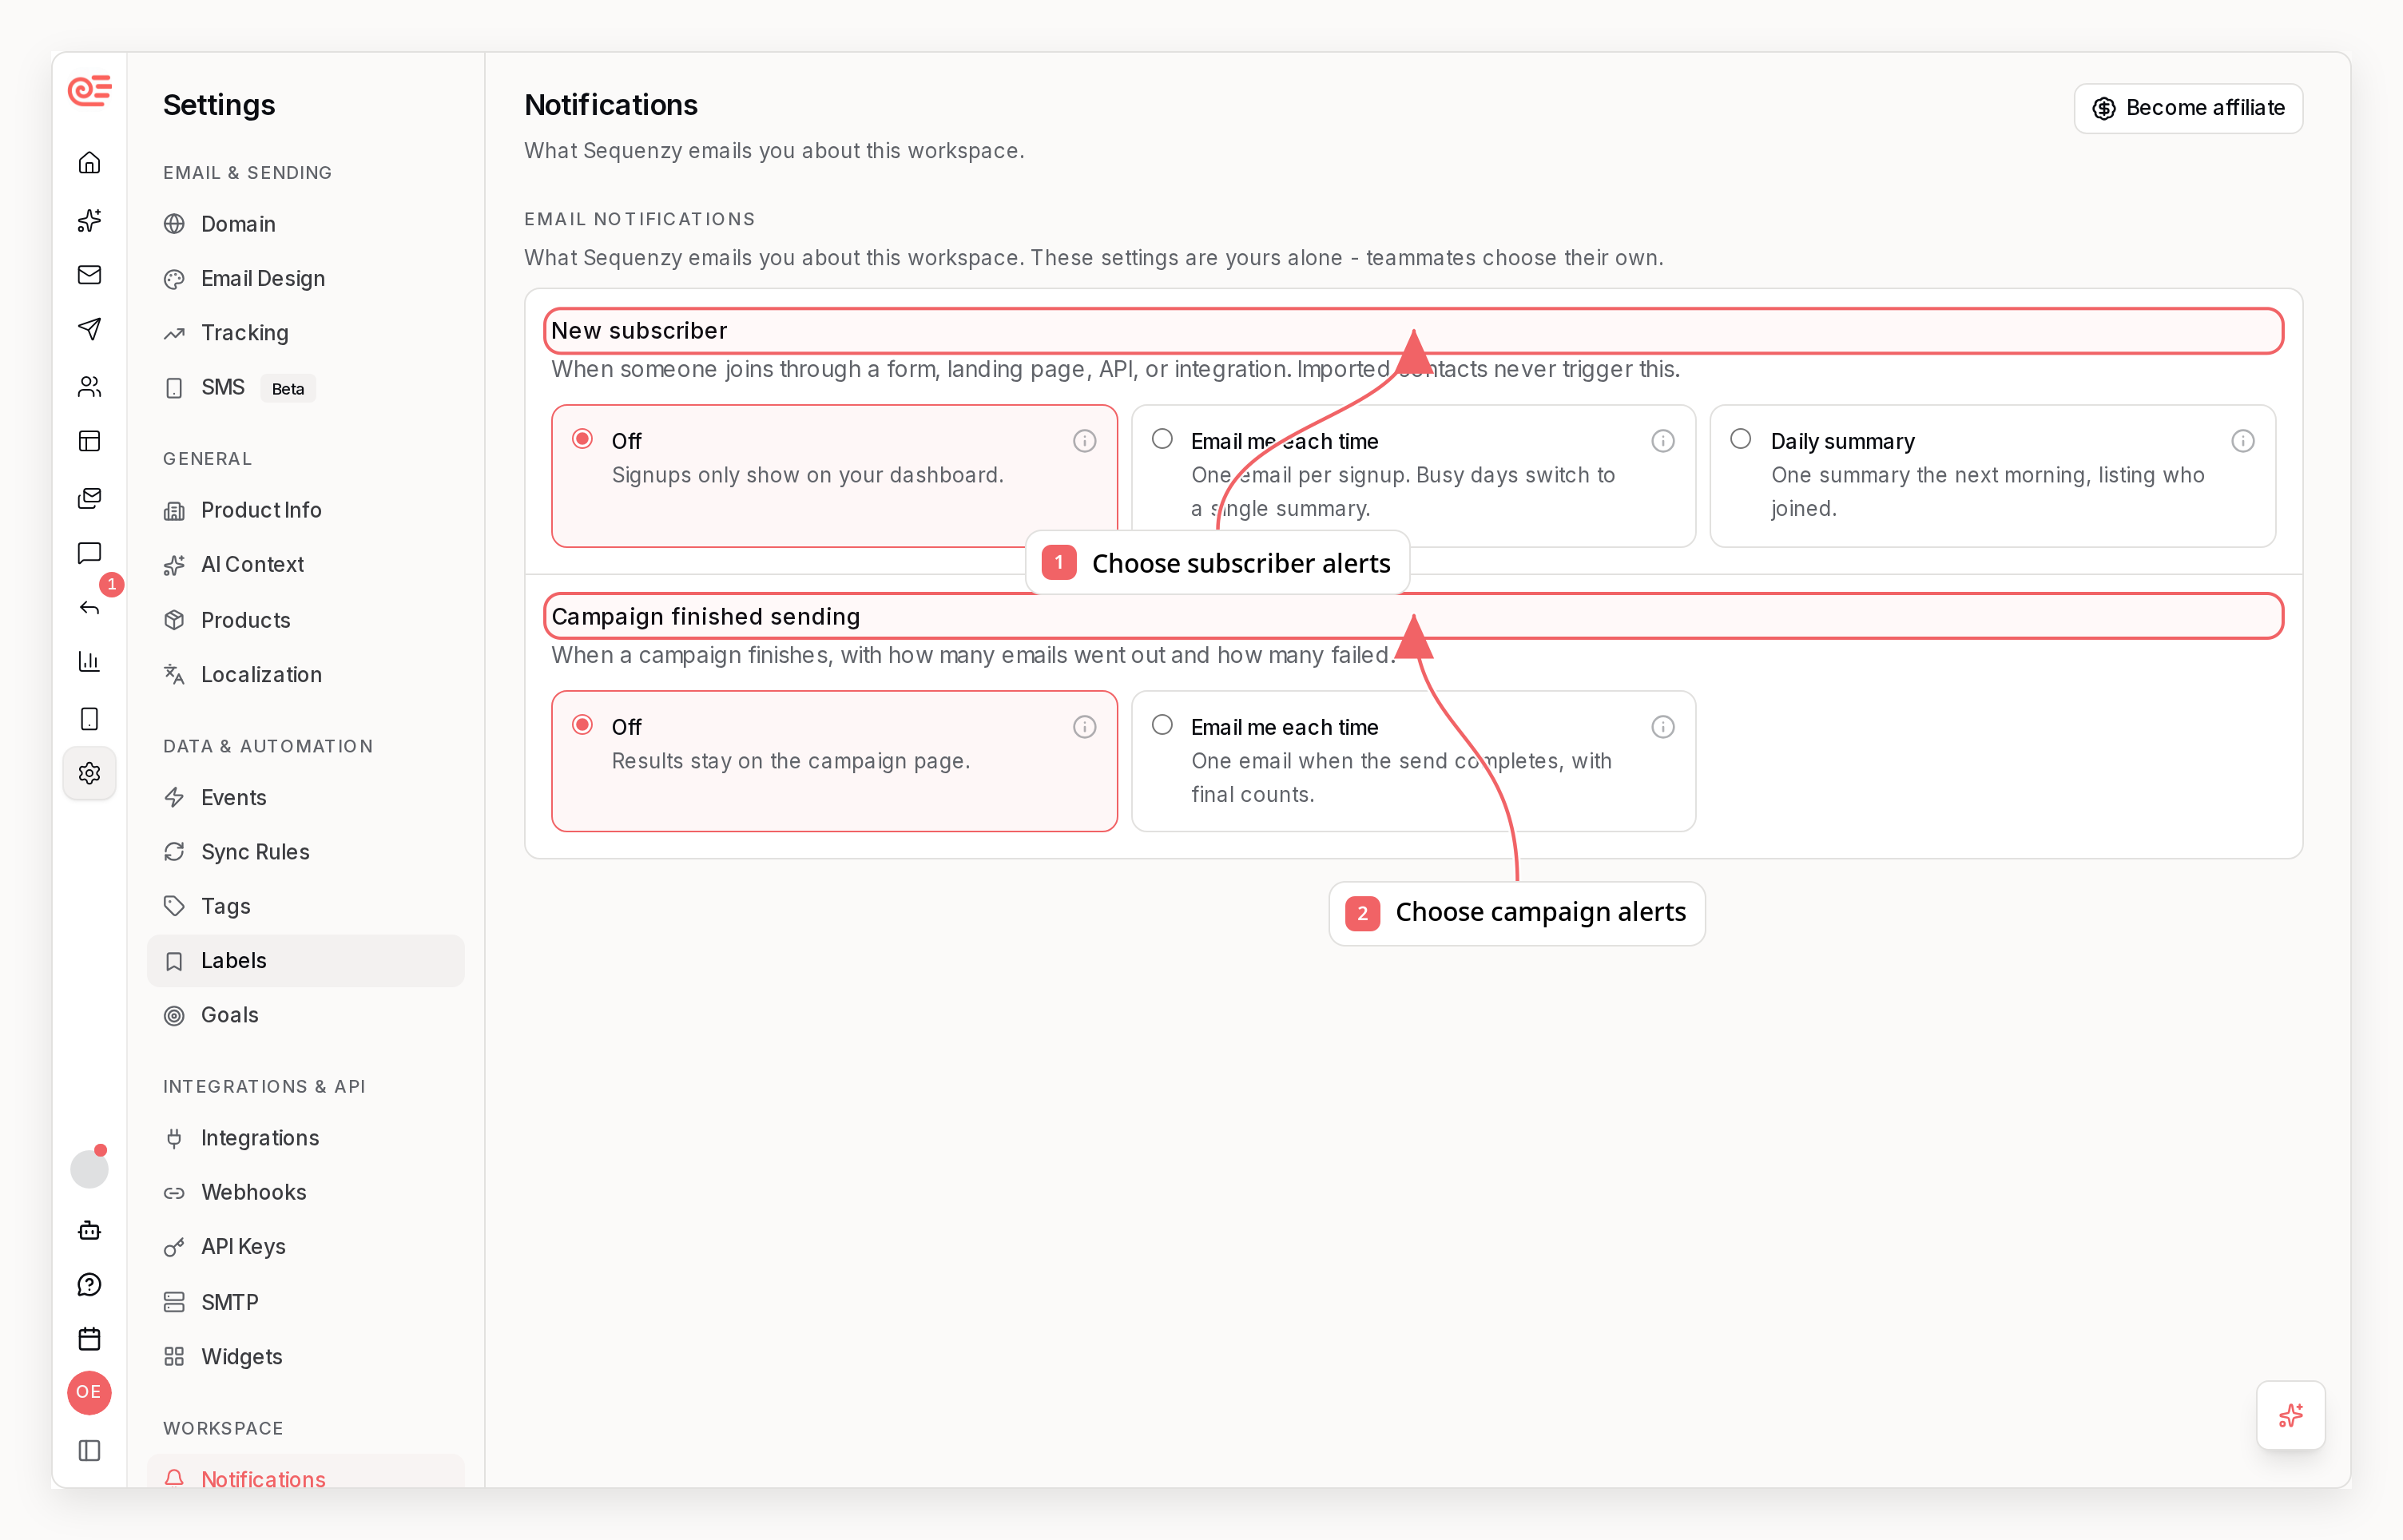Open the stacked envelopes icon in the rail

tap(89, 497)
